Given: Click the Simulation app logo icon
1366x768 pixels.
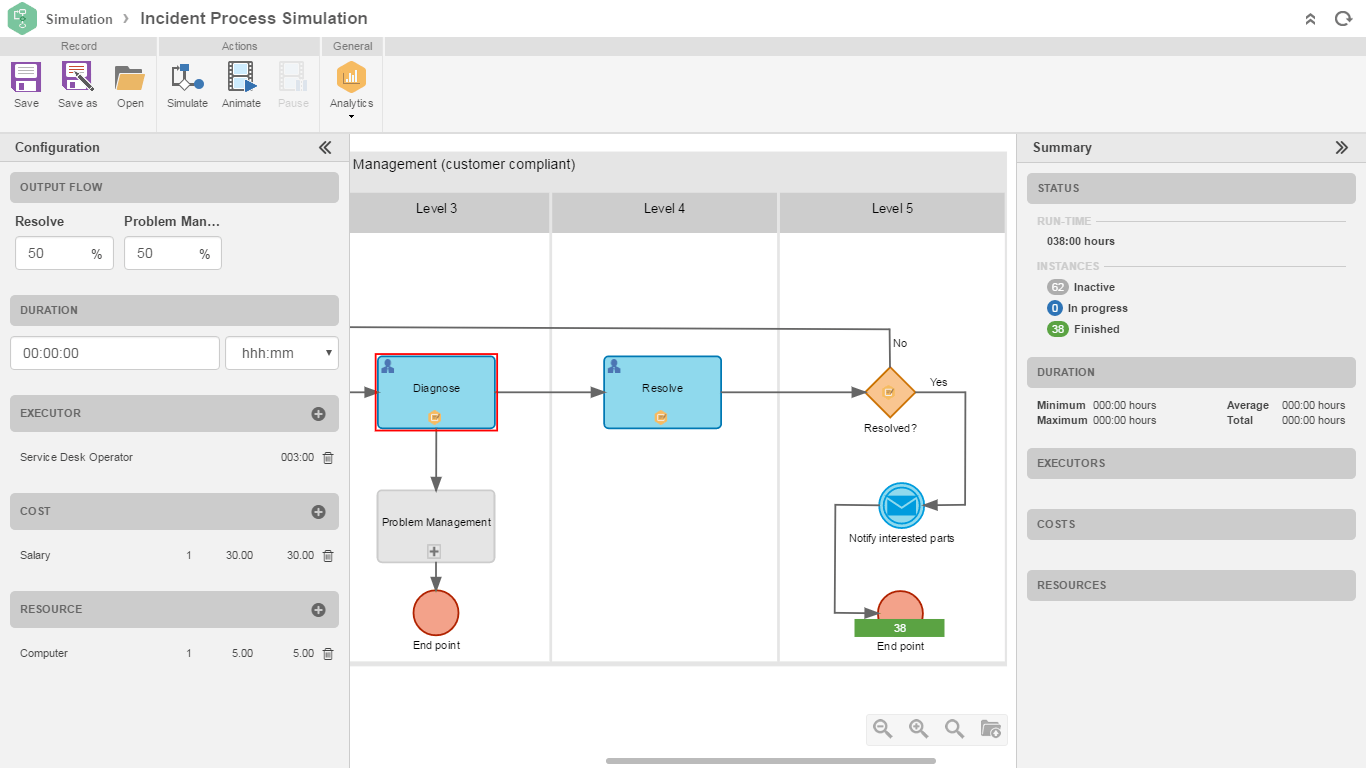Looking at the screenshot, I should [x=22, y=19].
